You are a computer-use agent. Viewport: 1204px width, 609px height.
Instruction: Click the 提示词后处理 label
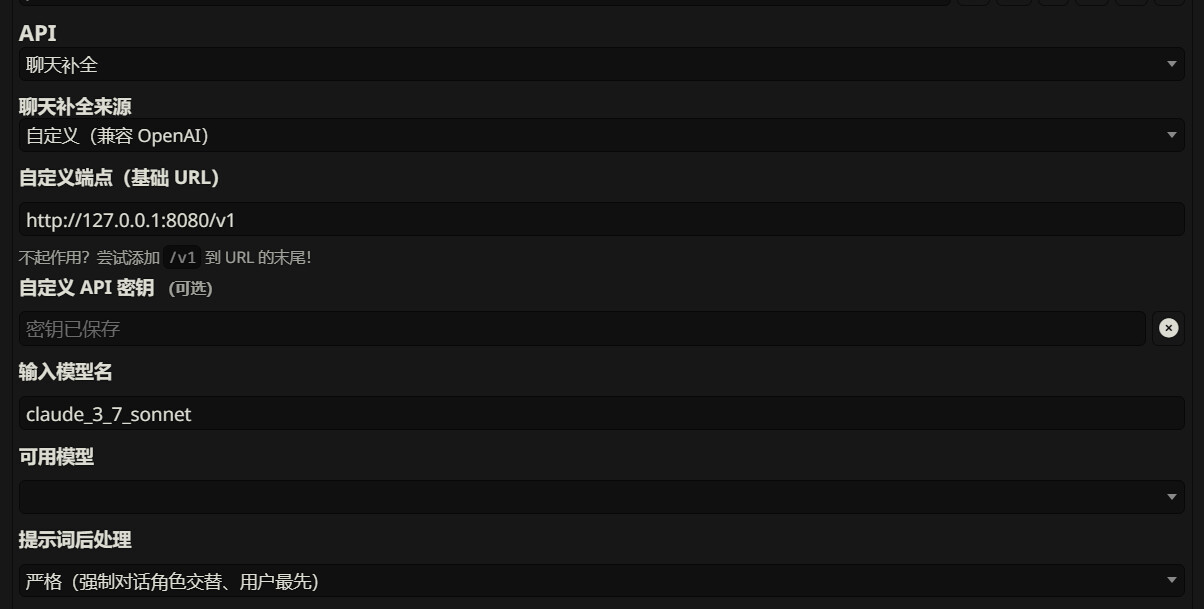75,540
